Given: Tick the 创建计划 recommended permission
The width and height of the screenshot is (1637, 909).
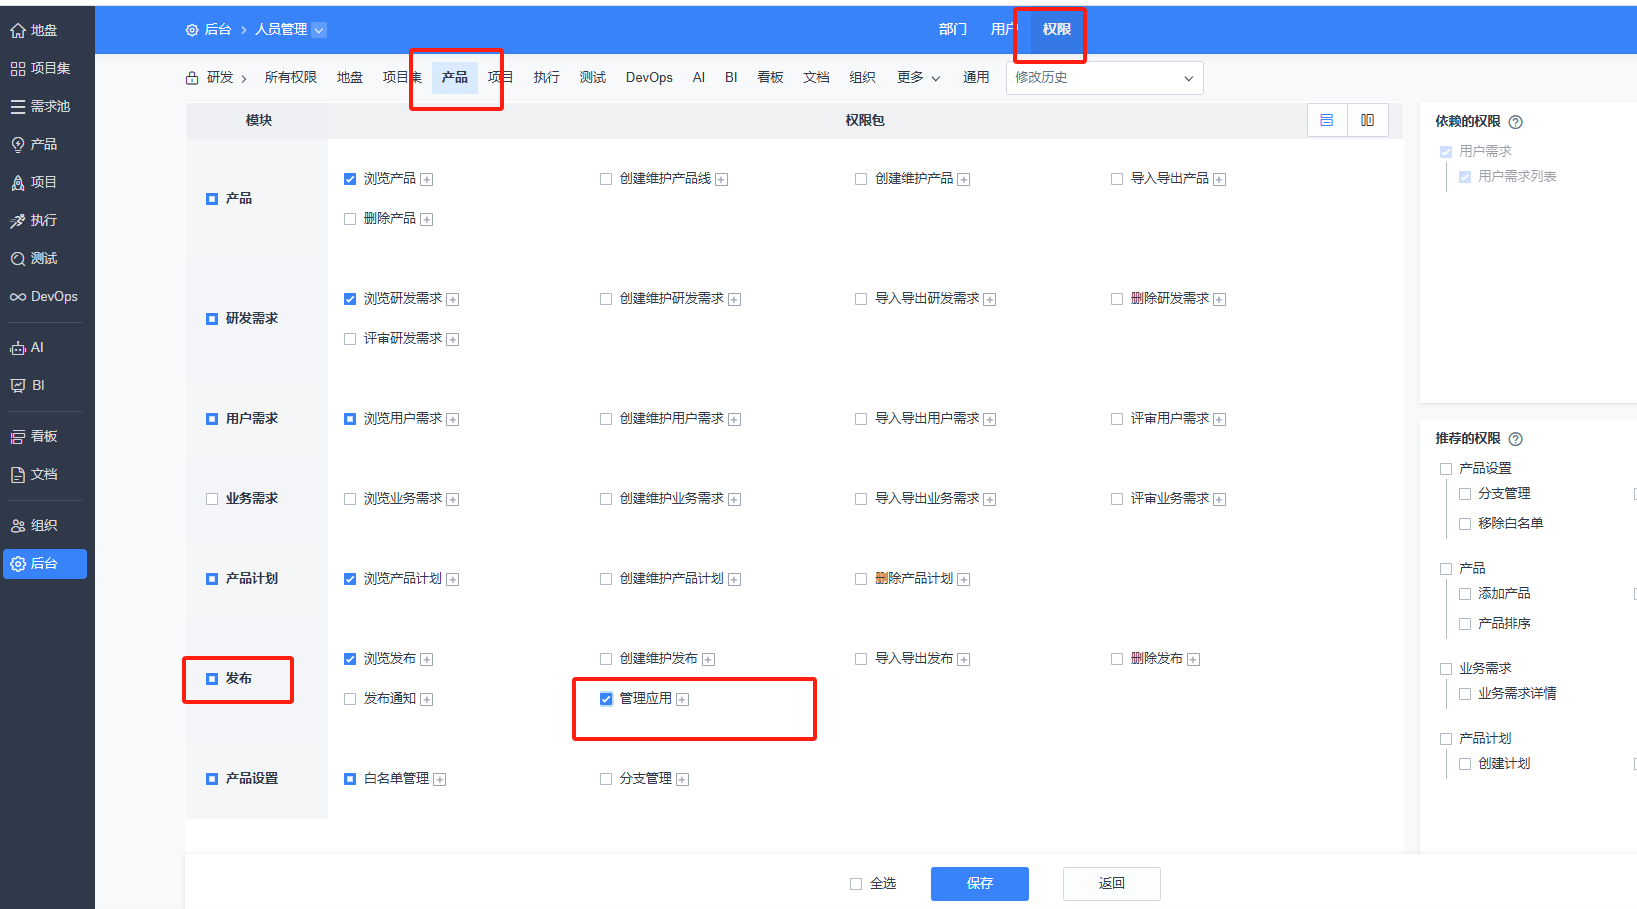Looking at the screenshot, I should coord(1465,764).
